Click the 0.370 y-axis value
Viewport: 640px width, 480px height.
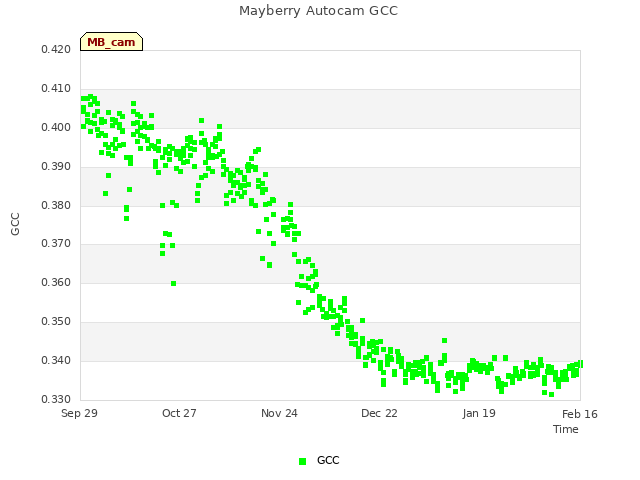[56, 244]
